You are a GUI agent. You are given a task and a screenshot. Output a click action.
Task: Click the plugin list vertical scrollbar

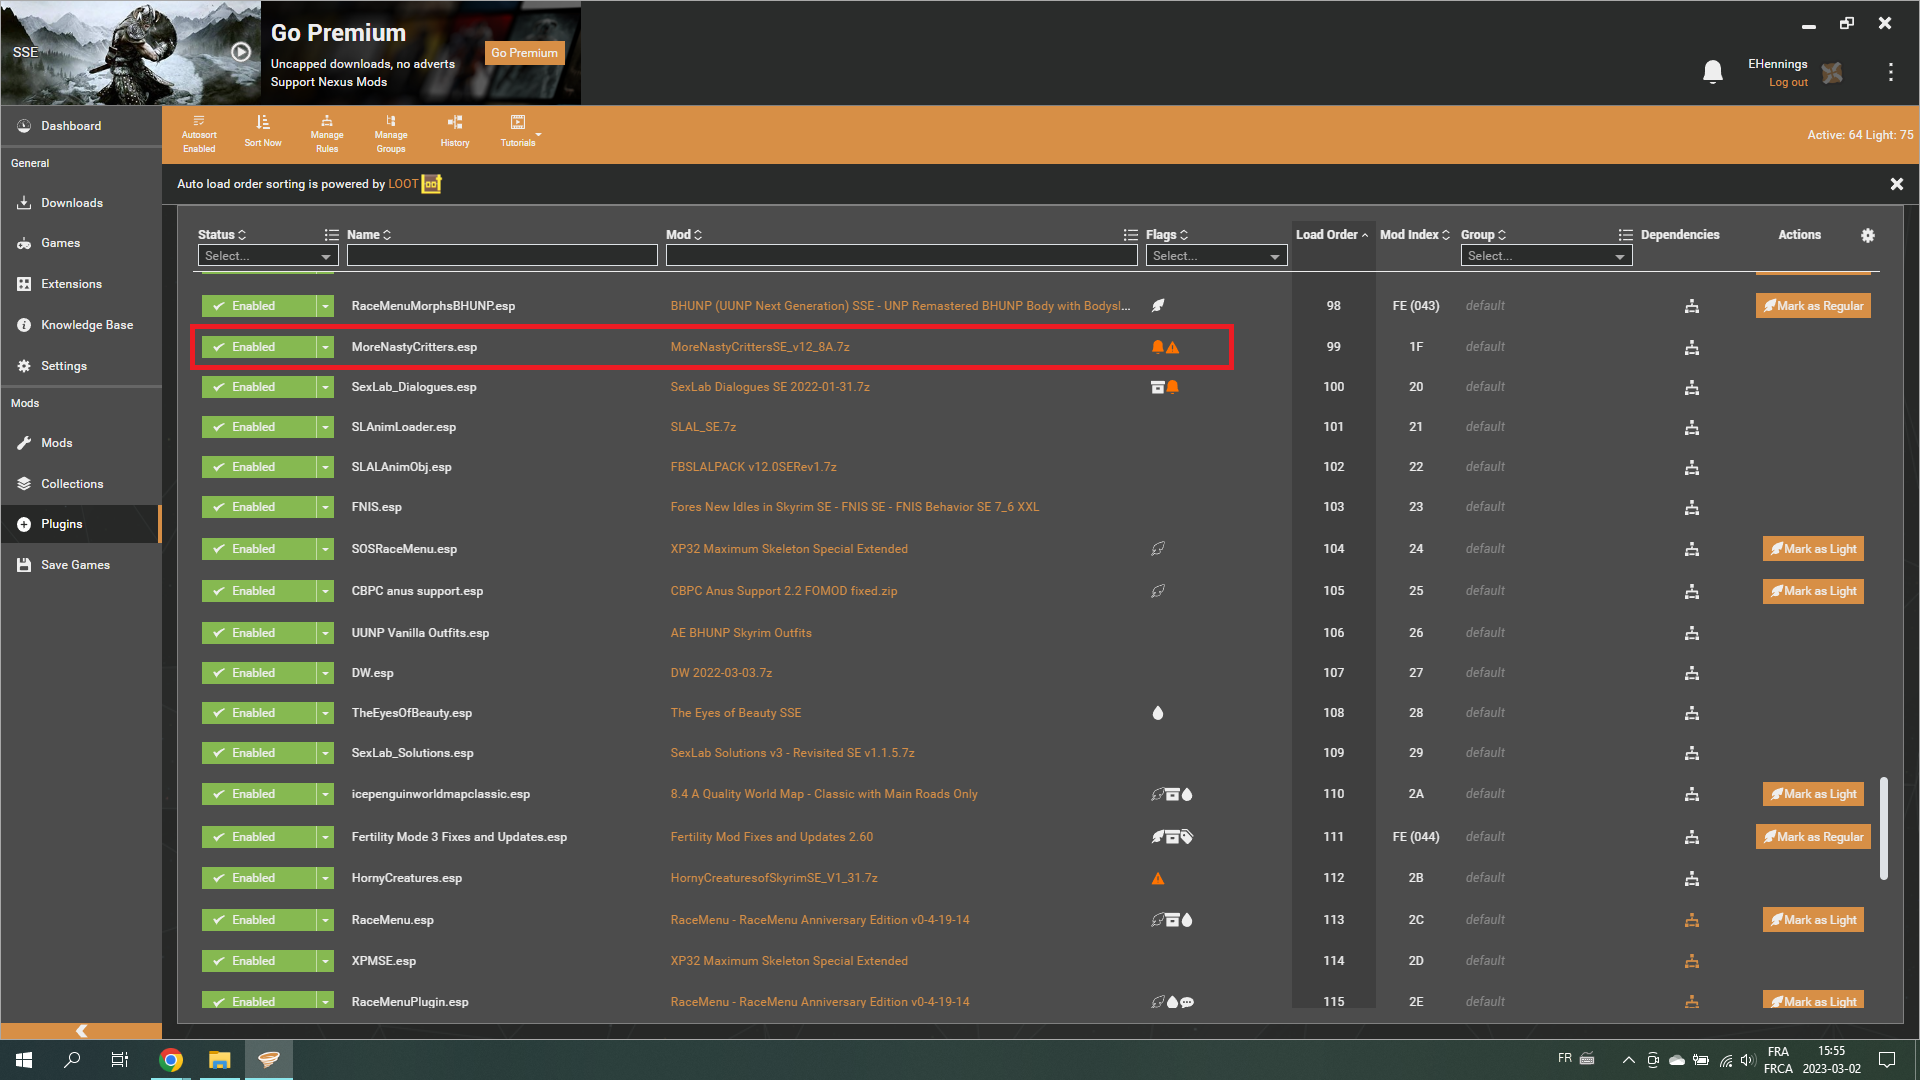[1884, 828]
